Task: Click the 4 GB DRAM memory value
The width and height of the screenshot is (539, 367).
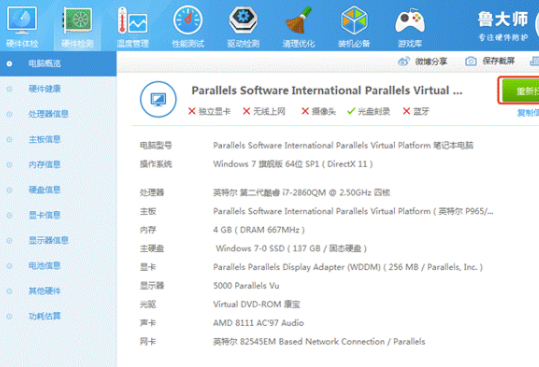Action: [x=259, y=230]
